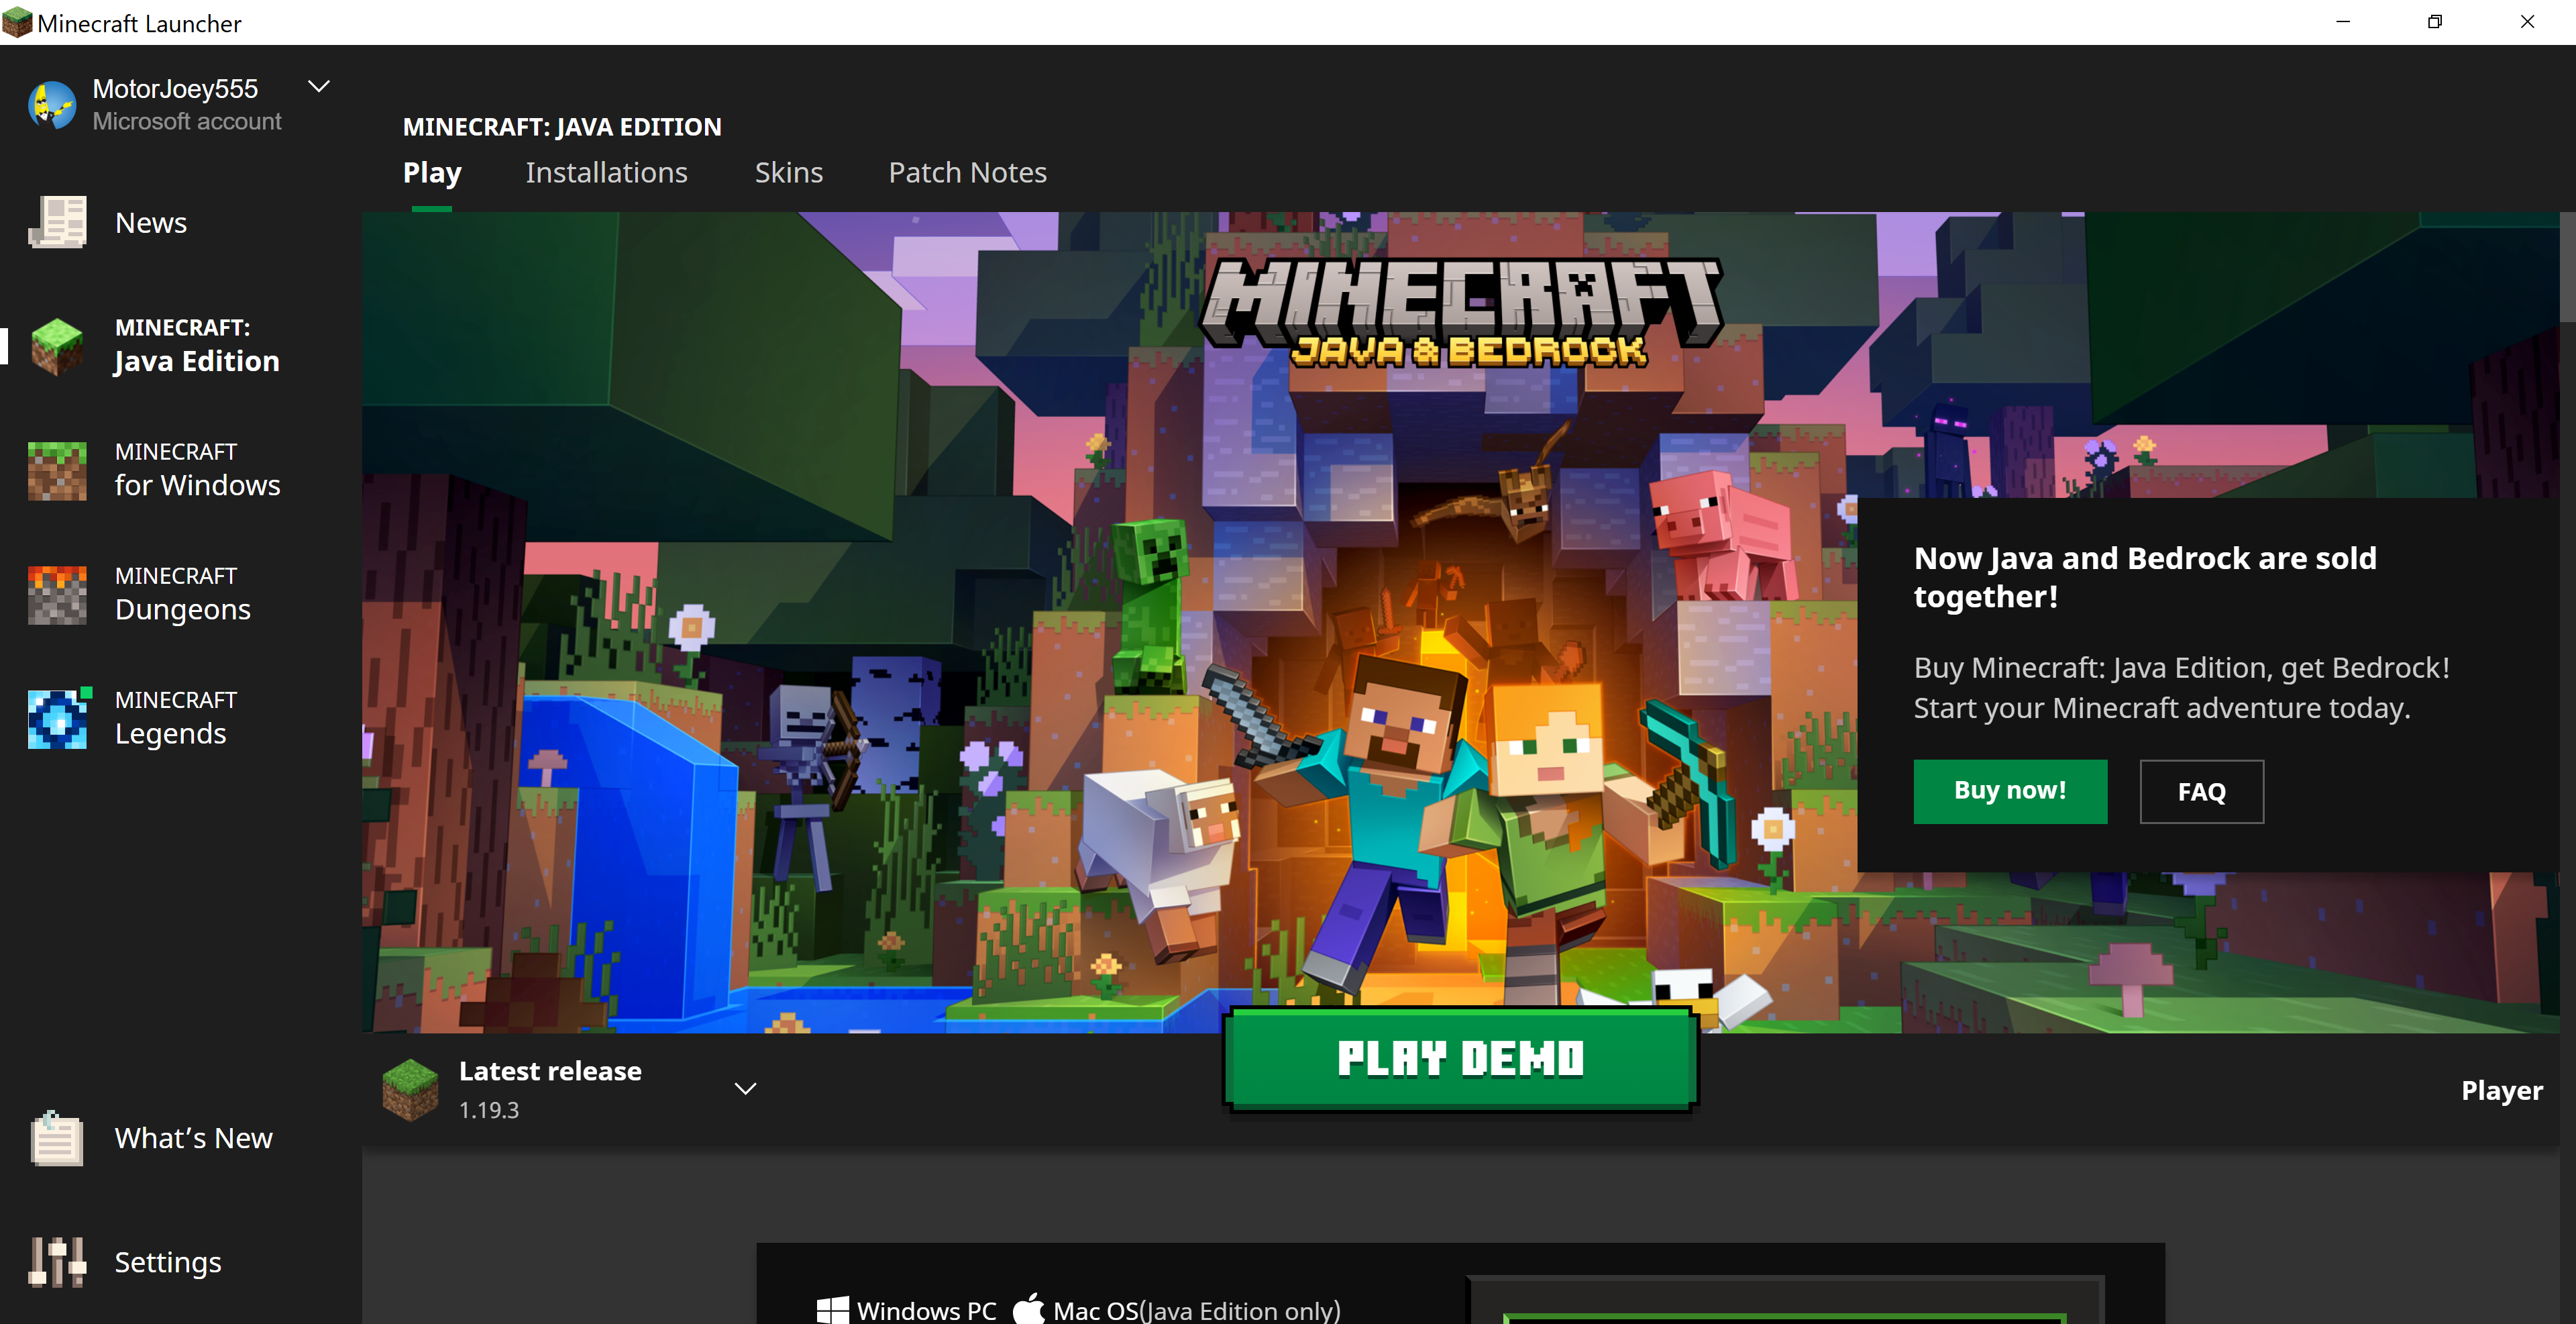The image size is (2576, 1324).
Task: Click the Mac OS apple logo icon
Action: pyautogui.click(x=1029, y=1309)
